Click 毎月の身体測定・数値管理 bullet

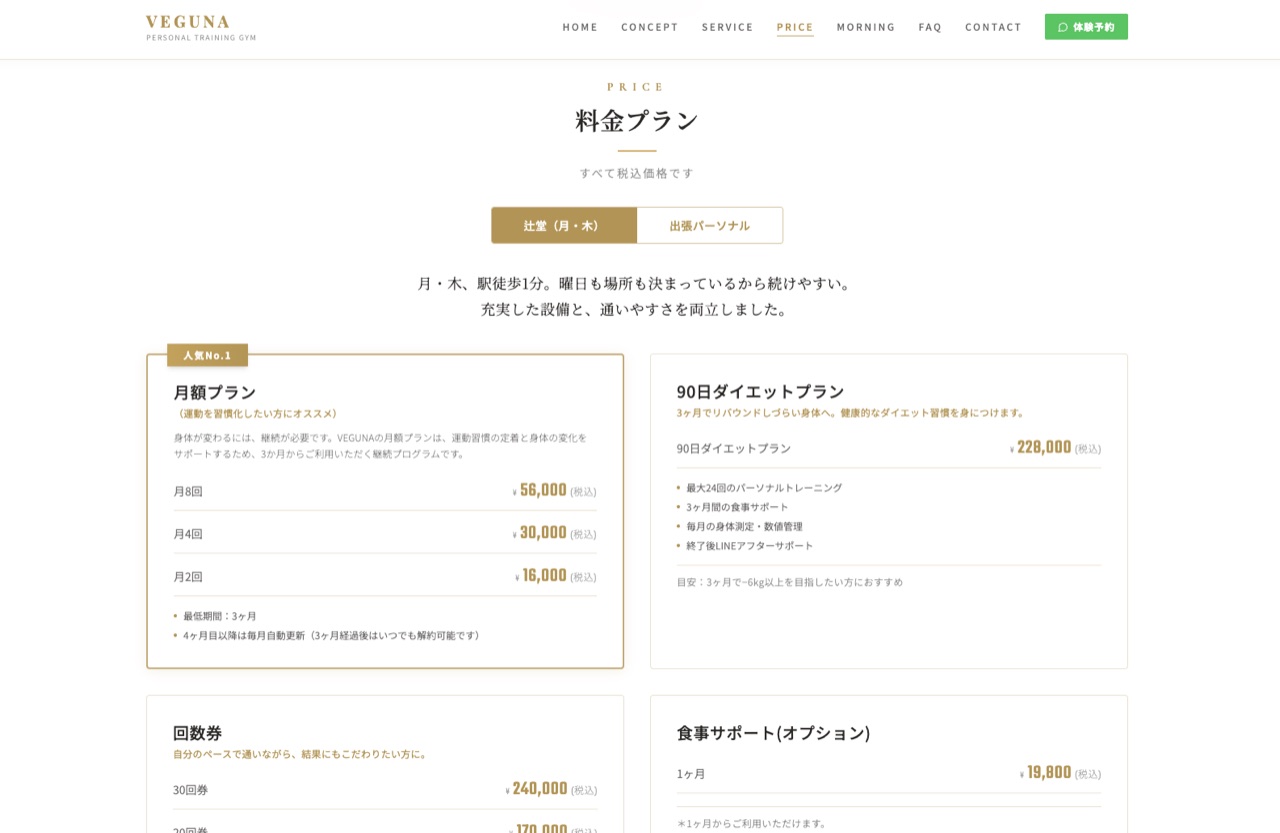tap(744, 526)
